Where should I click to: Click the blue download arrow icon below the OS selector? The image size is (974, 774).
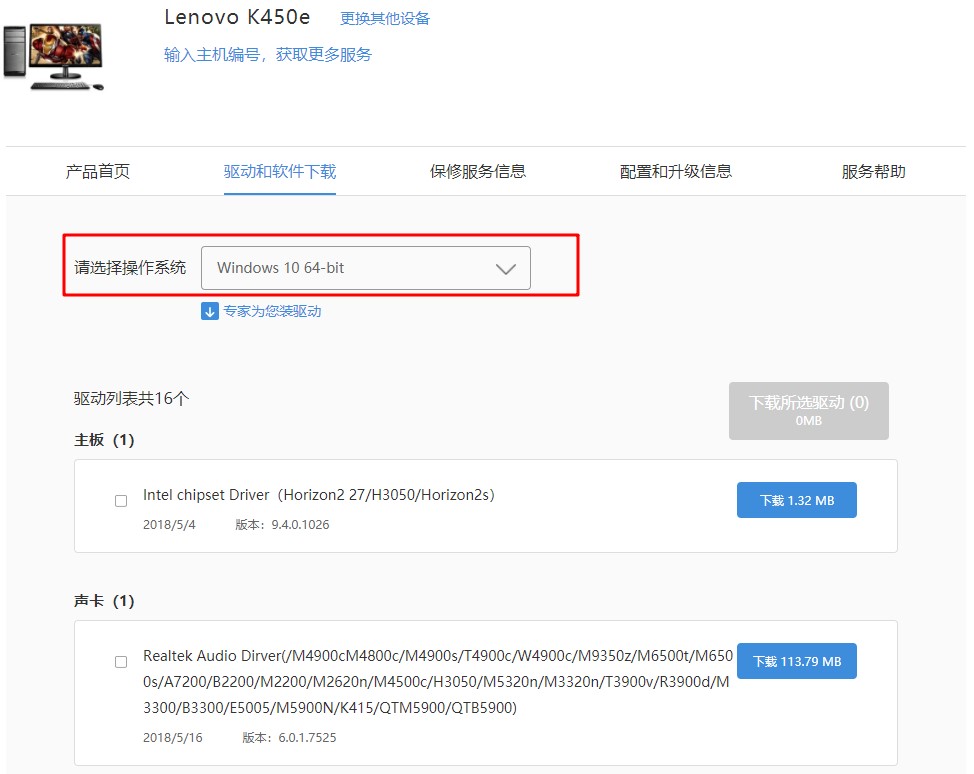[210, 311]
